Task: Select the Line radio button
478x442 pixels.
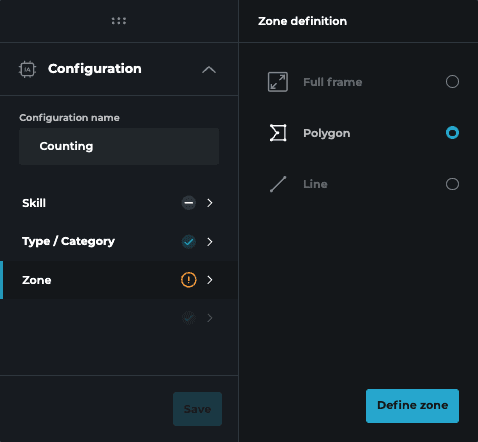Action: click(x=452, y=184)
